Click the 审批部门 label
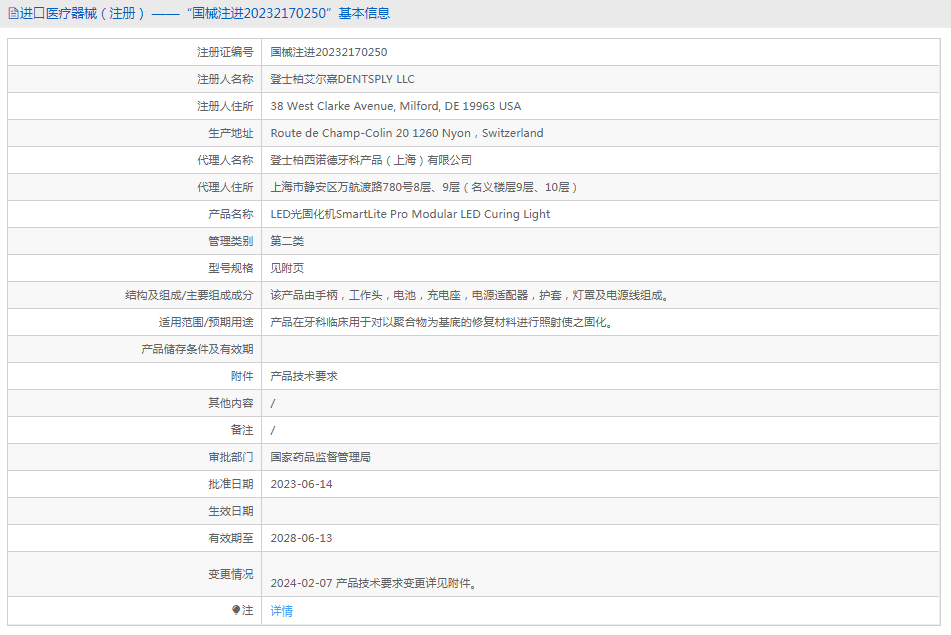 (230, 457)
